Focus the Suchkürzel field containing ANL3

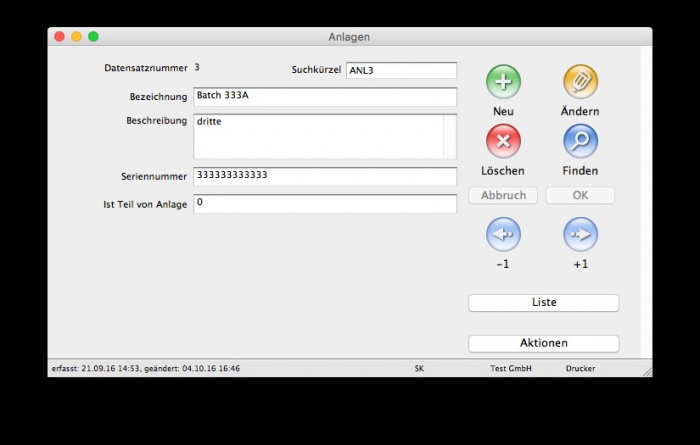click(x=401, y=70)
